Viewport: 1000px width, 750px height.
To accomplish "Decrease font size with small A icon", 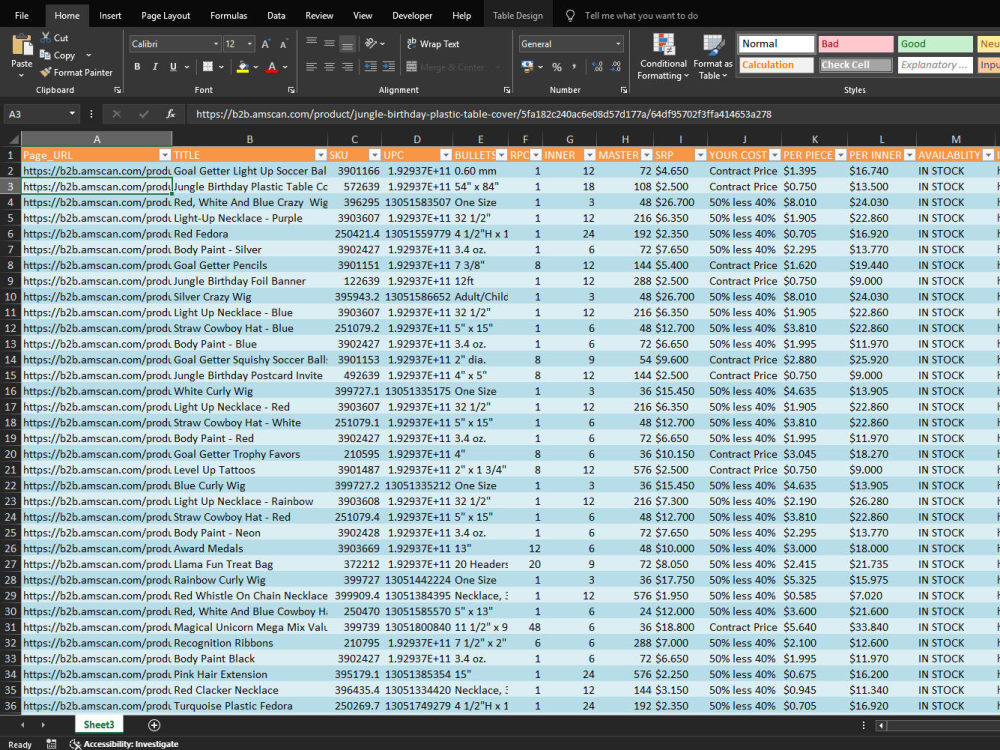I will [x=284, y=44].
